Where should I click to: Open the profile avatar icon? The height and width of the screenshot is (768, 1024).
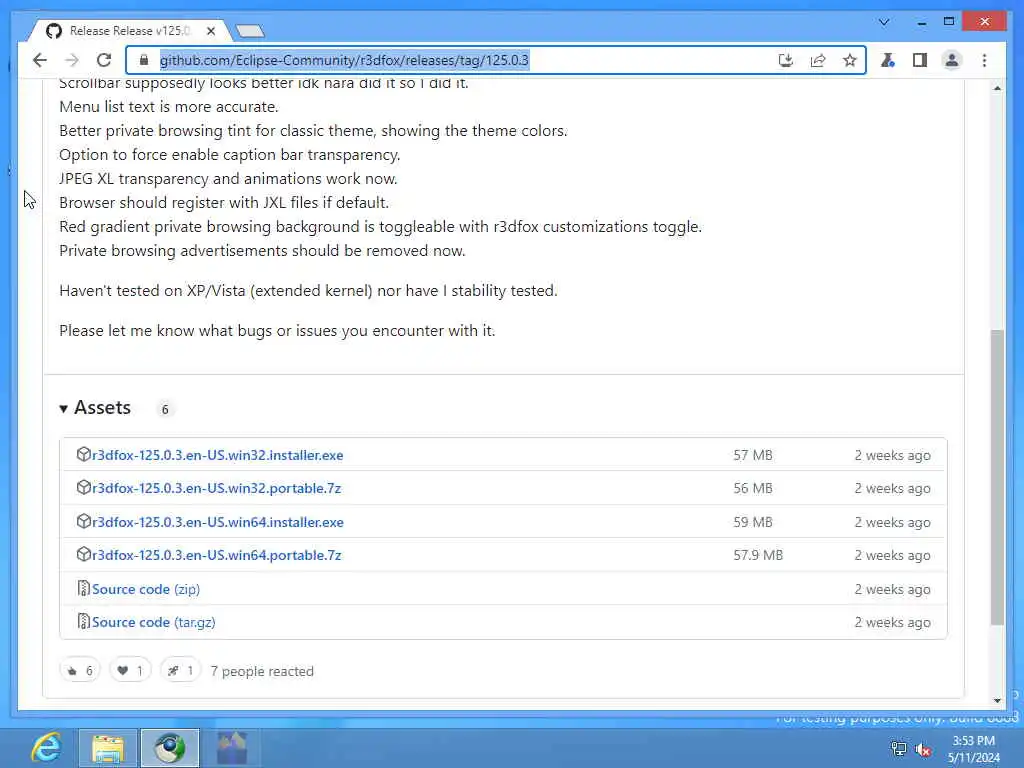[952, 60]
